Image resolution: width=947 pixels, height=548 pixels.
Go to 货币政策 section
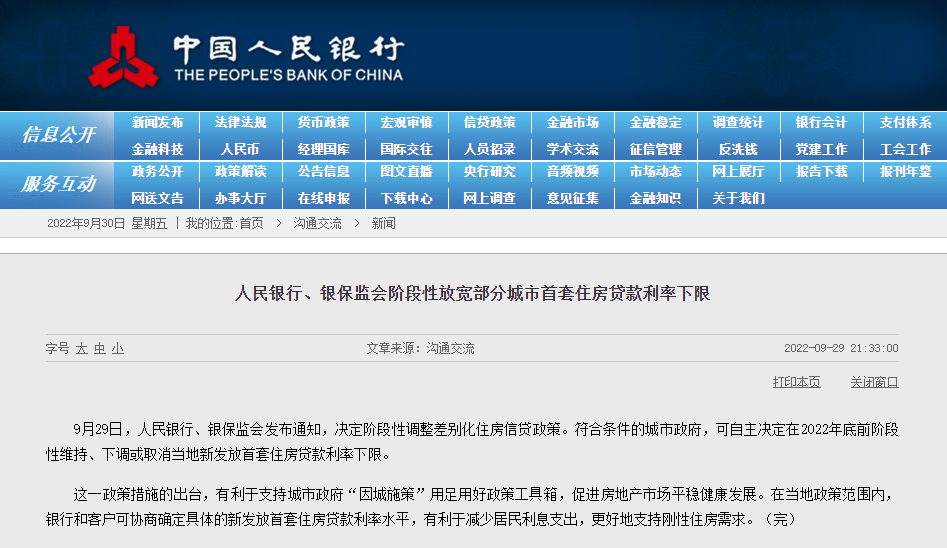point(323,123)
